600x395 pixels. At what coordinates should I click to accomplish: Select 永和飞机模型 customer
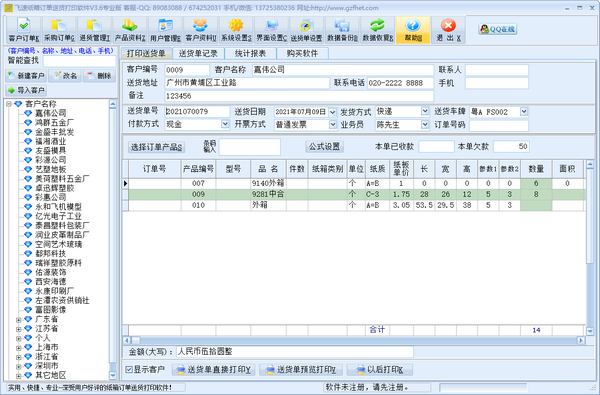tap(59, 207)
